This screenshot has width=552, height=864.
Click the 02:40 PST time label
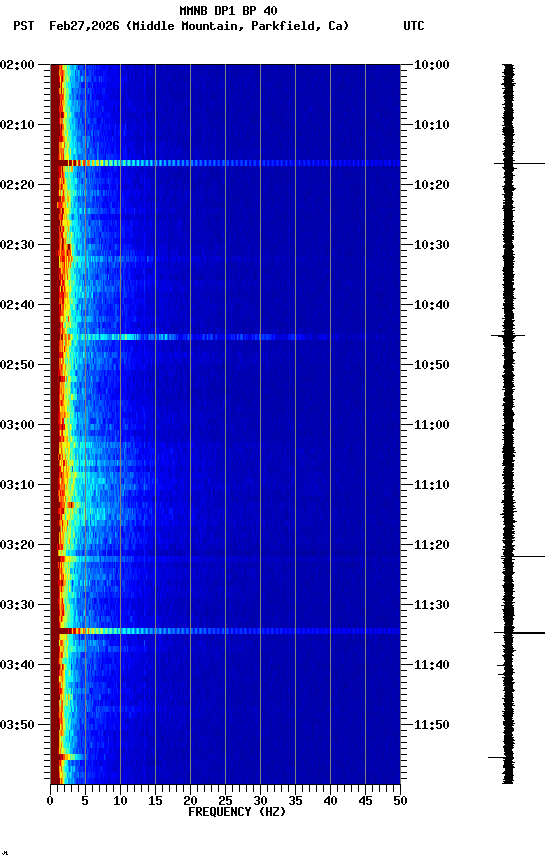click(x=17, y=305)
